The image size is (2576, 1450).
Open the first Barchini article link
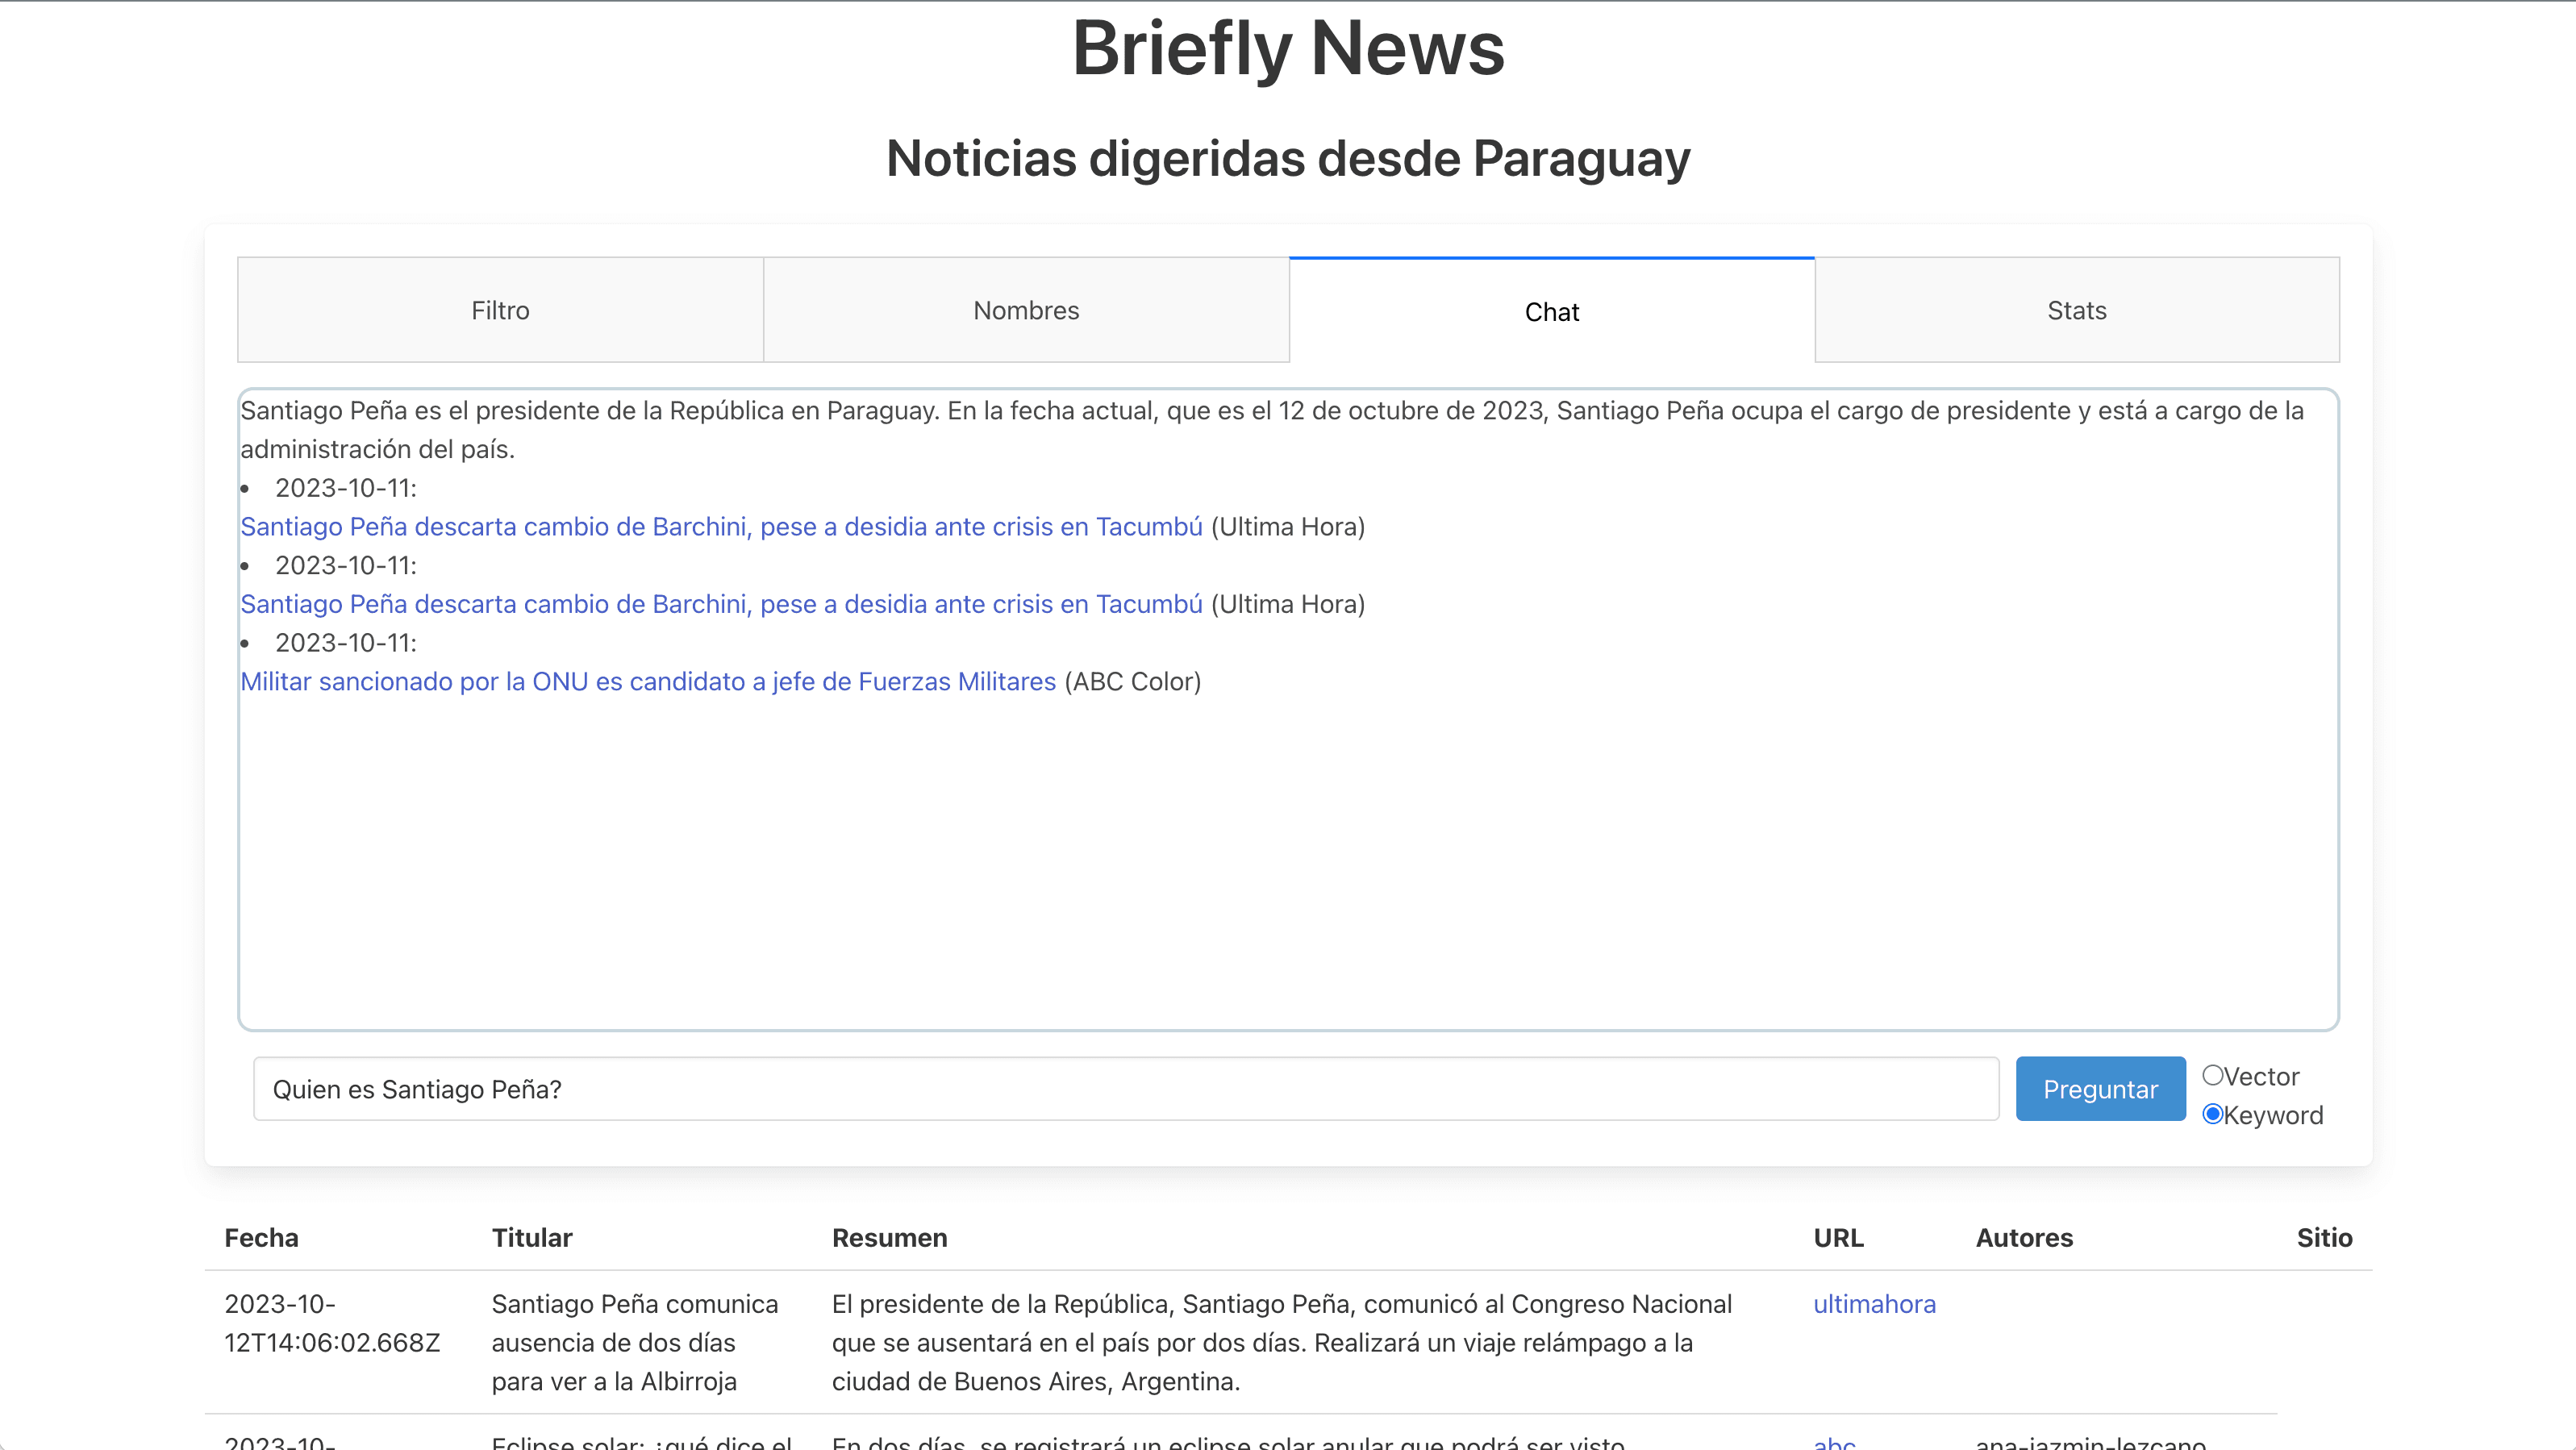pyautogui.click(x=720, y=526)
